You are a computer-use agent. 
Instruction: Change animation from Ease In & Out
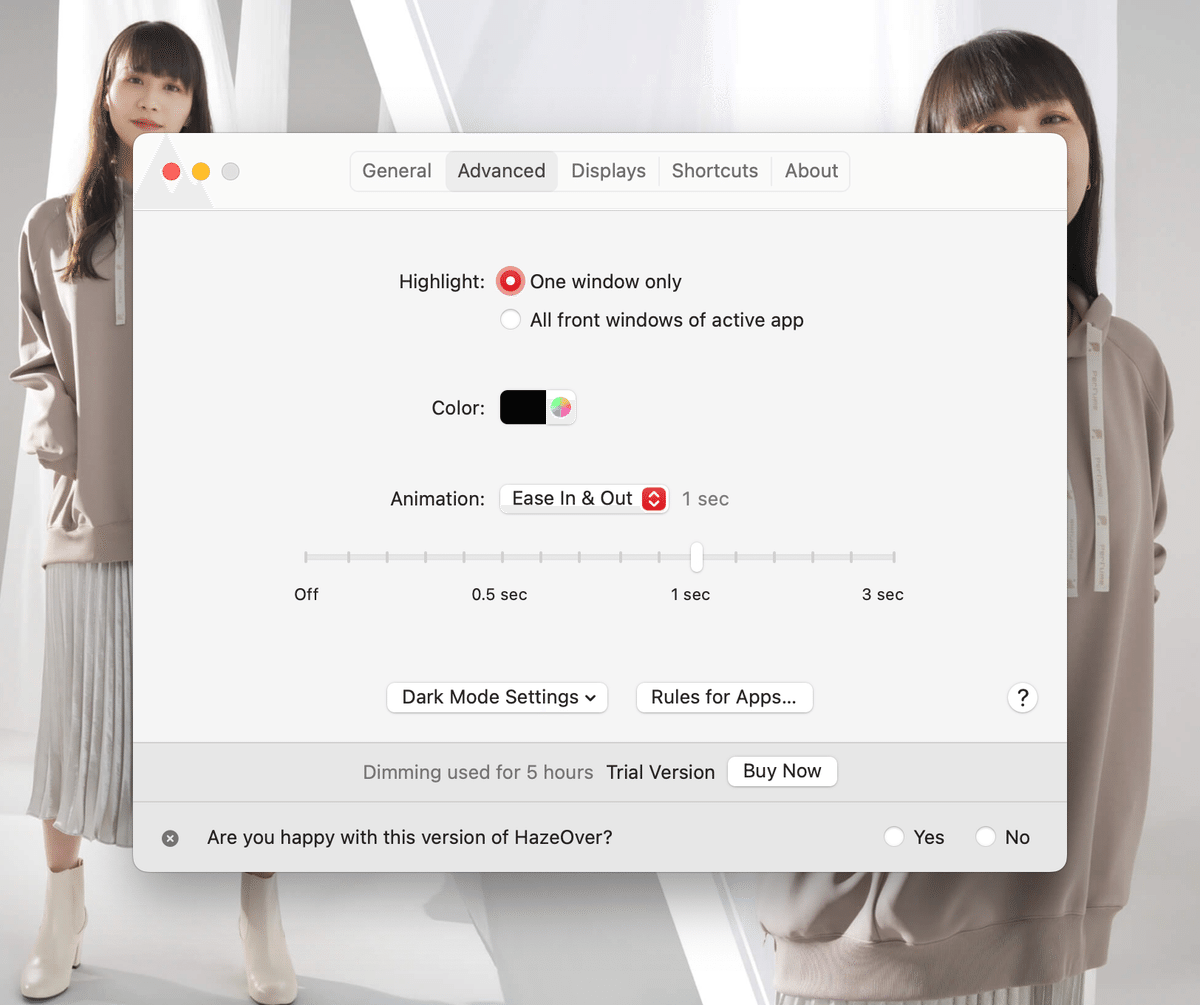point(584,498)
